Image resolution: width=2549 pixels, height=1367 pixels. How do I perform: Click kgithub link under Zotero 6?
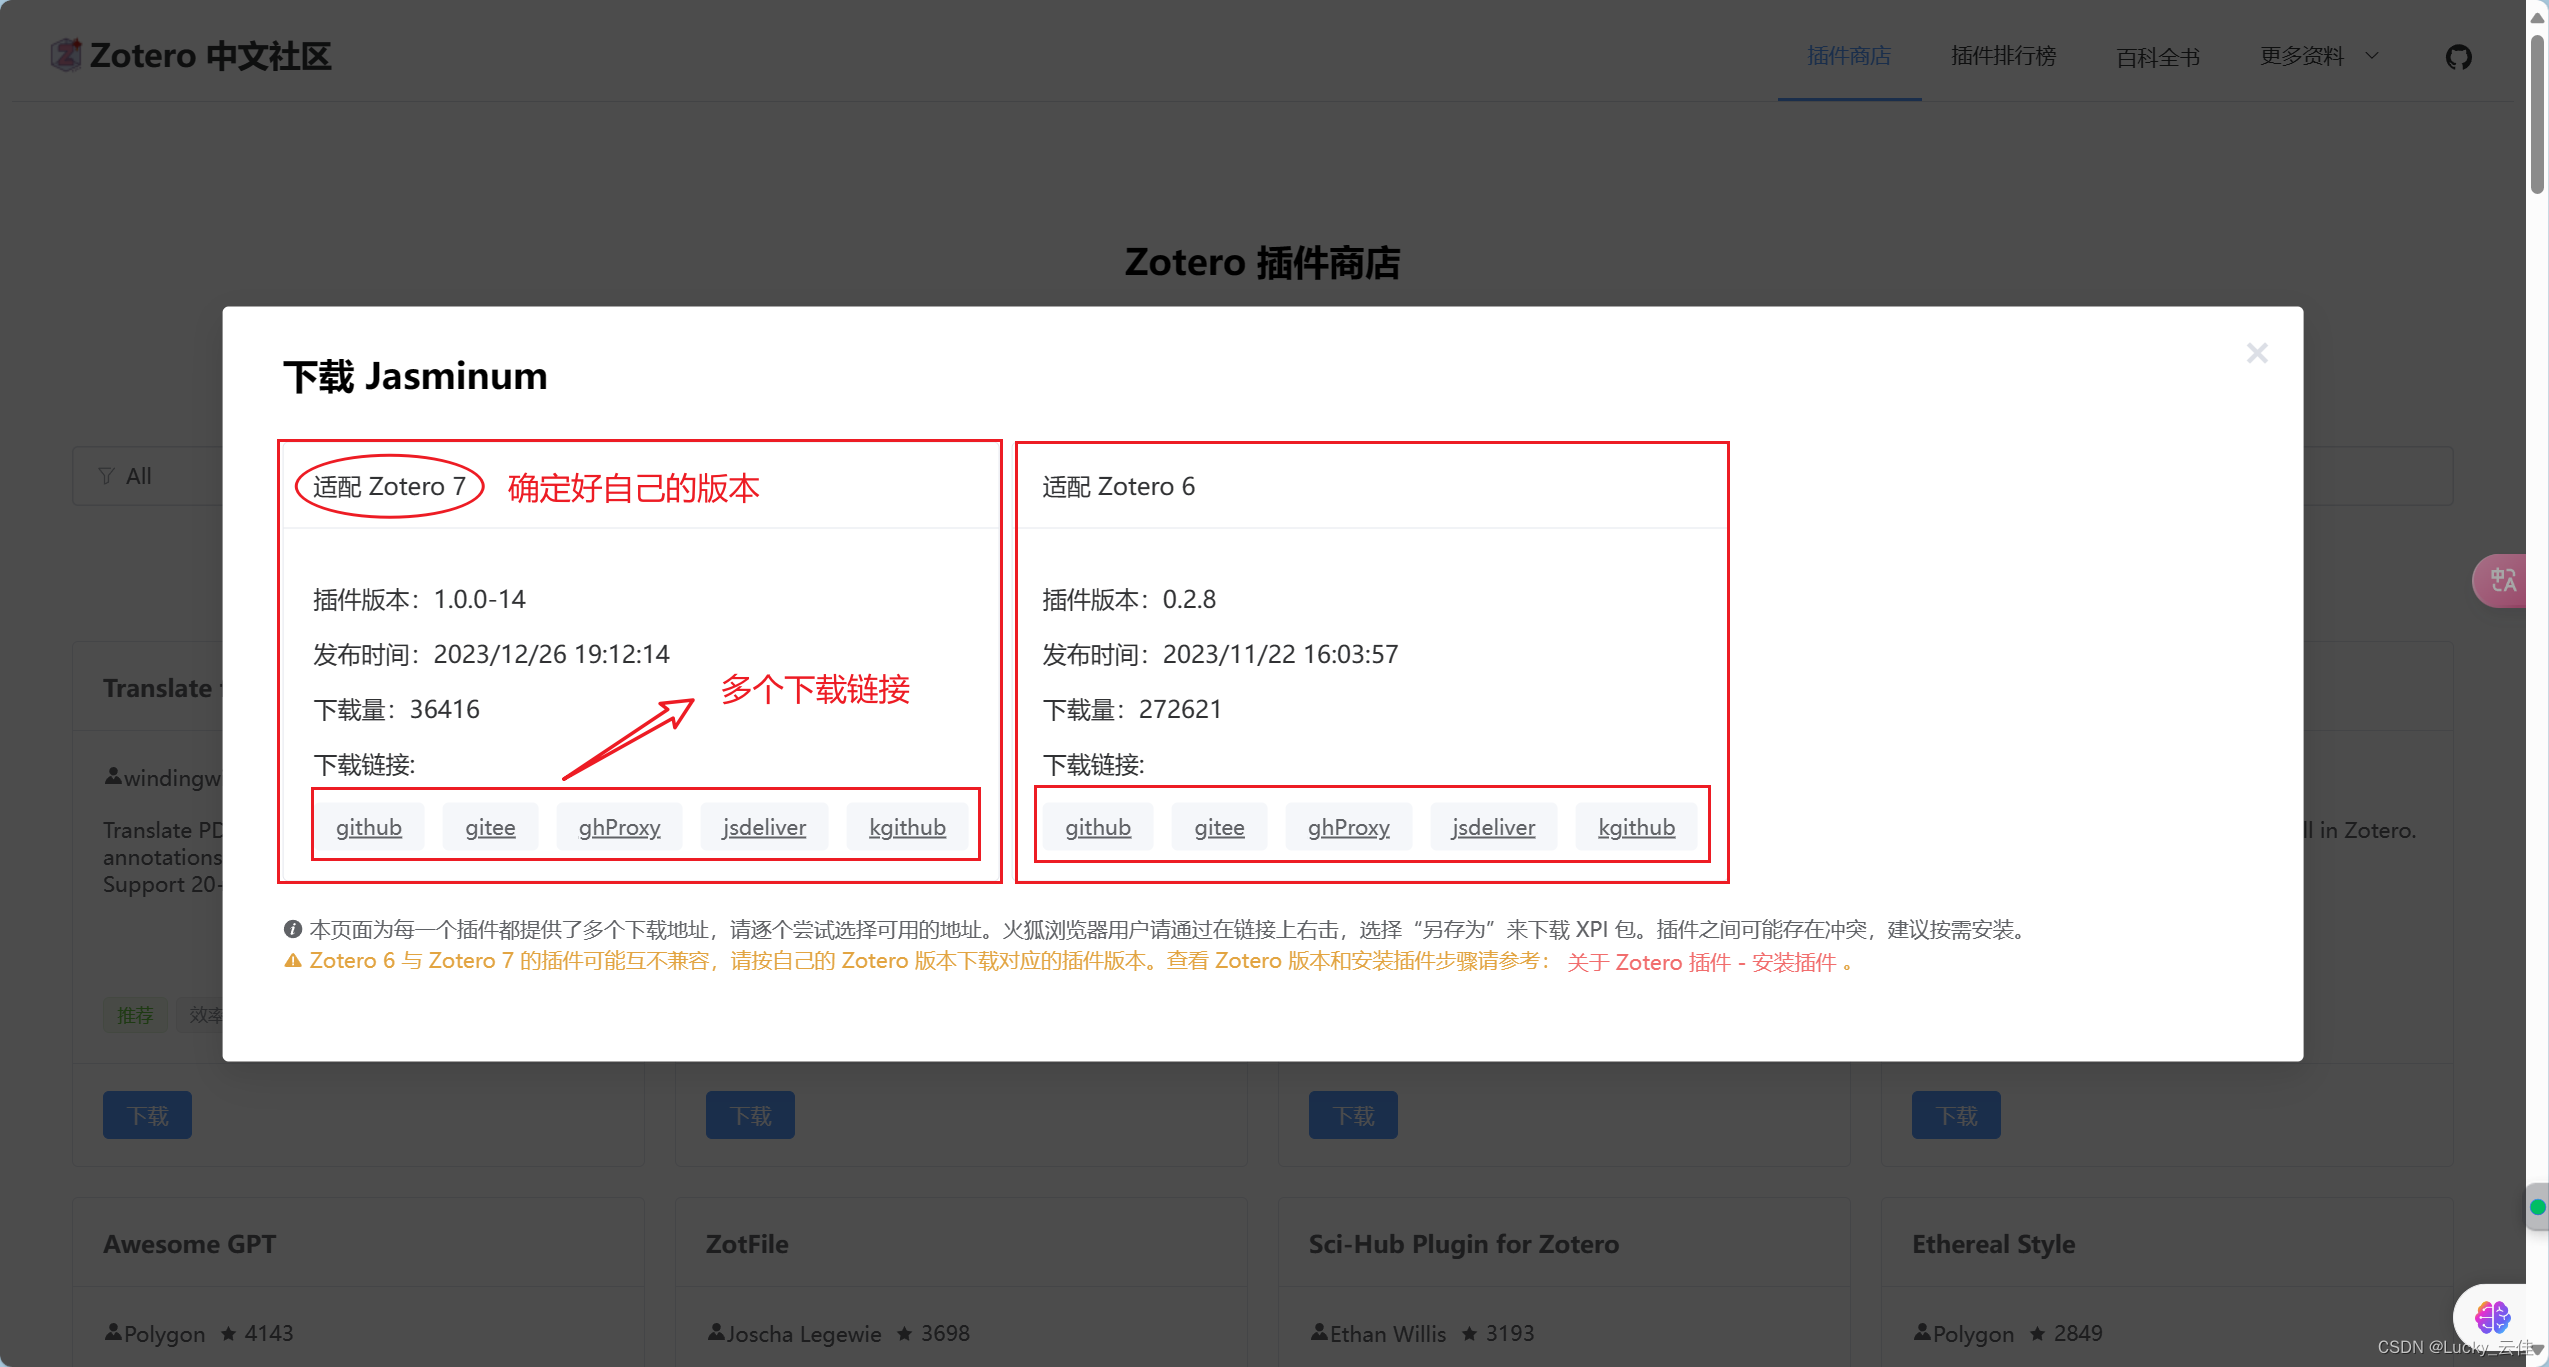tap(1635, 827)
